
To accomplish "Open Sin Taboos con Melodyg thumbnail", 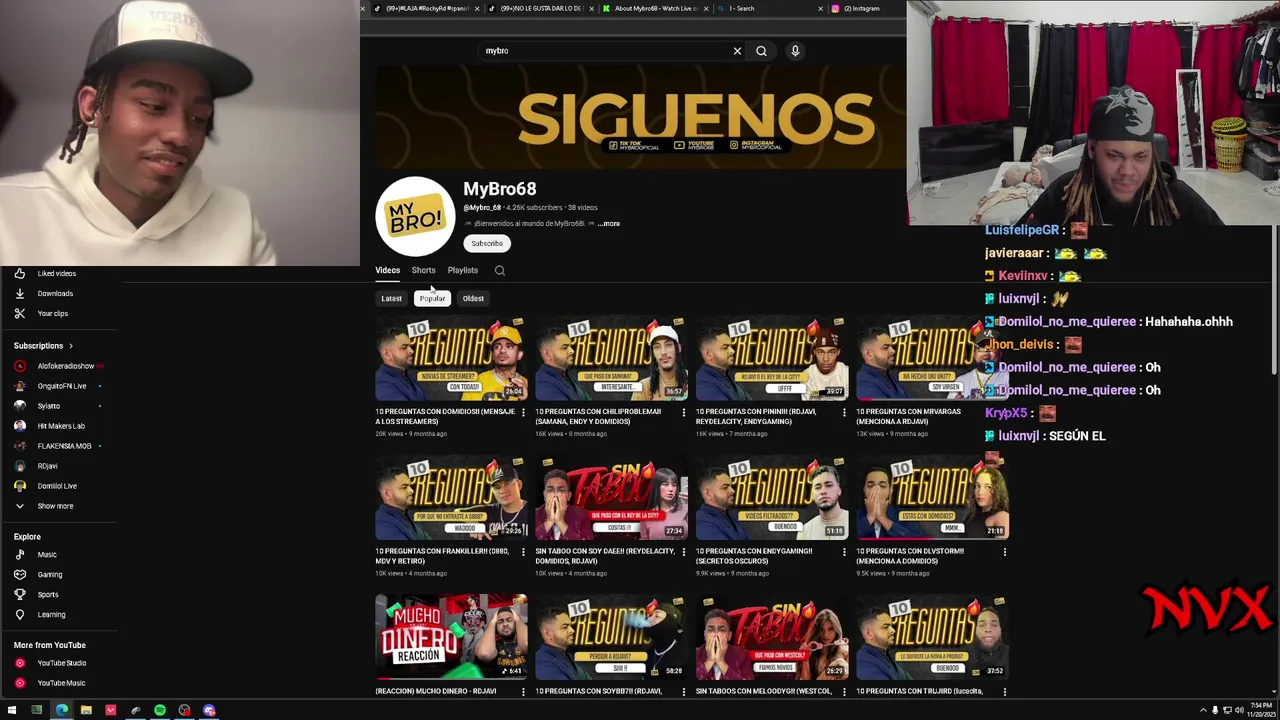I will 772,636.
